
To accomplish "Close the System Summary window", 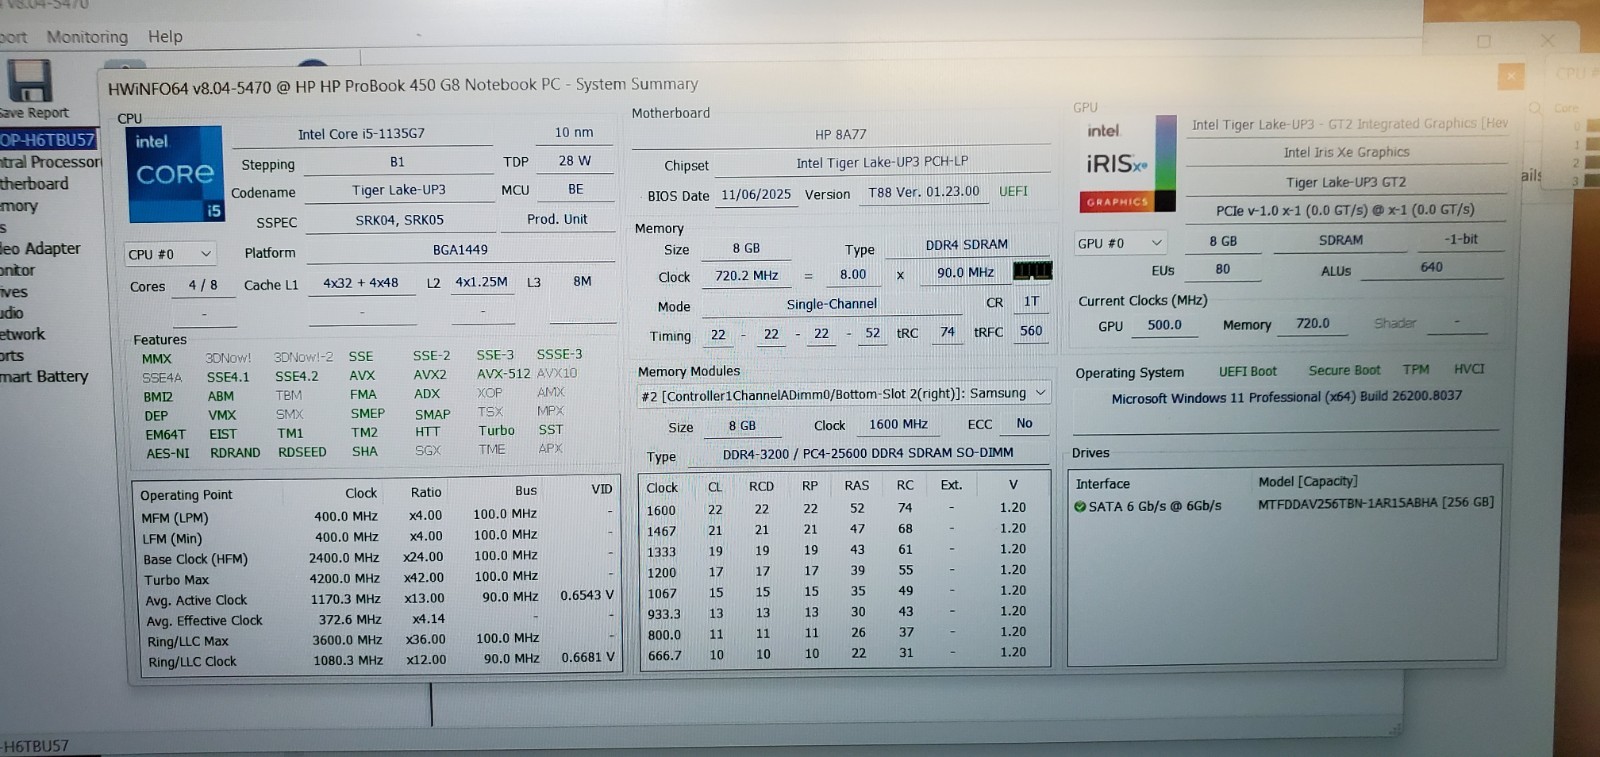I will (1511, 76).
